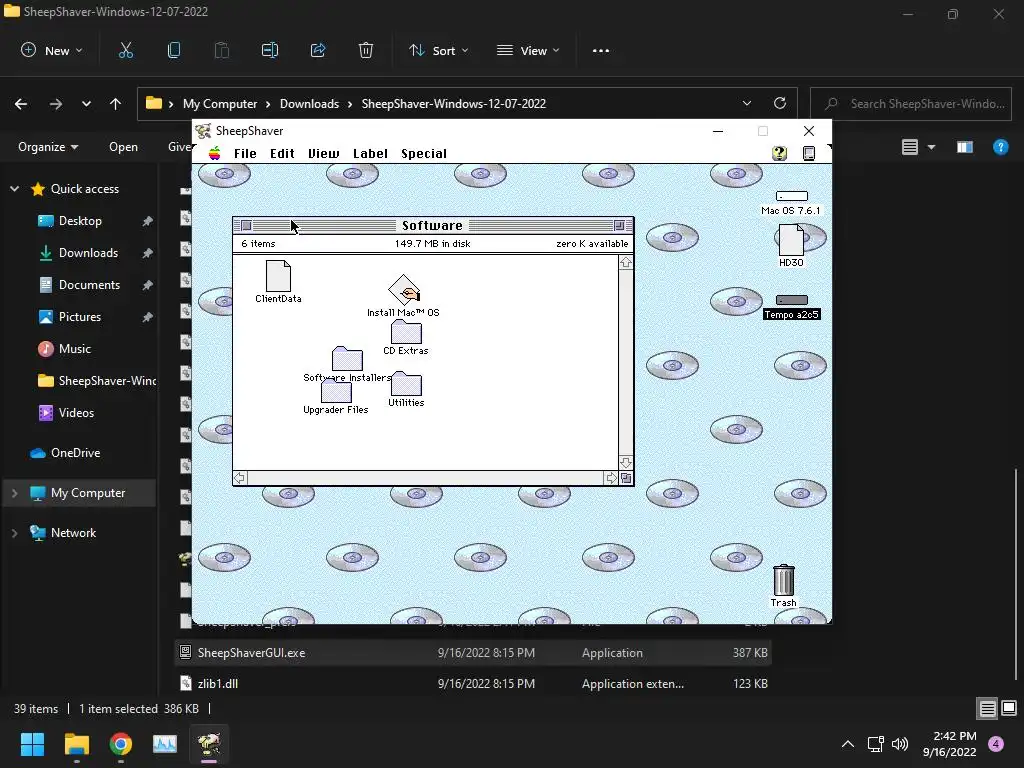Select the Tempo a2c5 disk icon
The height and width of the screenshot is (768, 1024).
click(792, 300)
